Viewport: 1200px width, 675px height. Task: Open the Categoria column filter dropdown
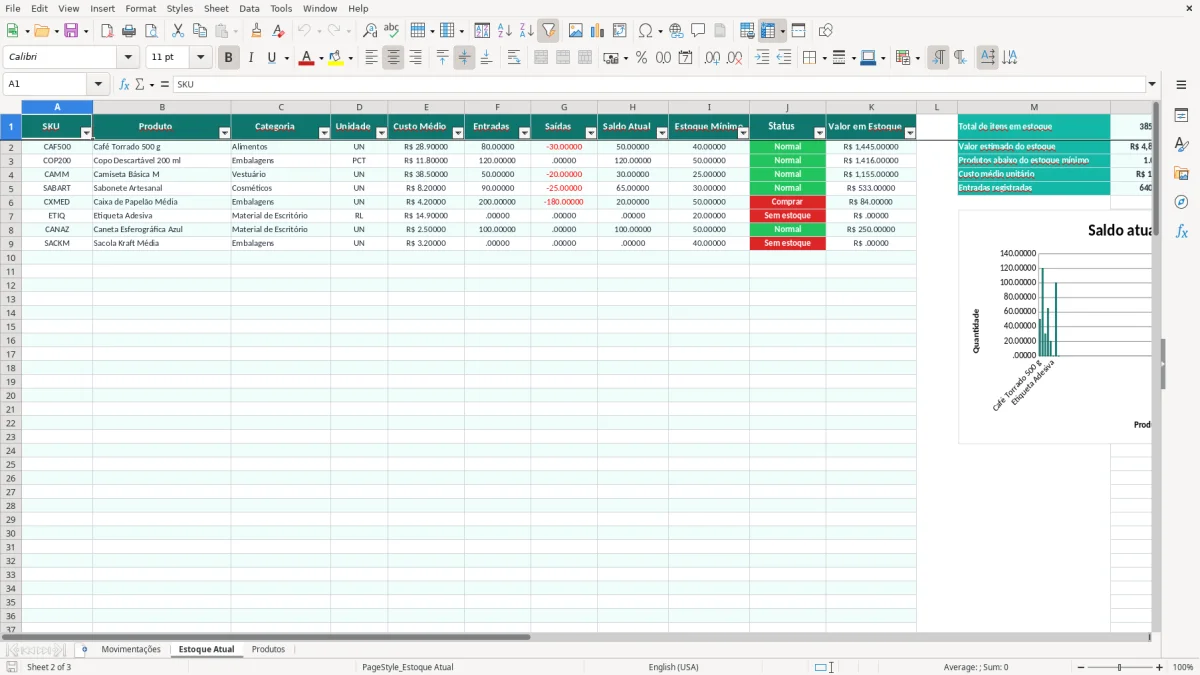(324, 133)
